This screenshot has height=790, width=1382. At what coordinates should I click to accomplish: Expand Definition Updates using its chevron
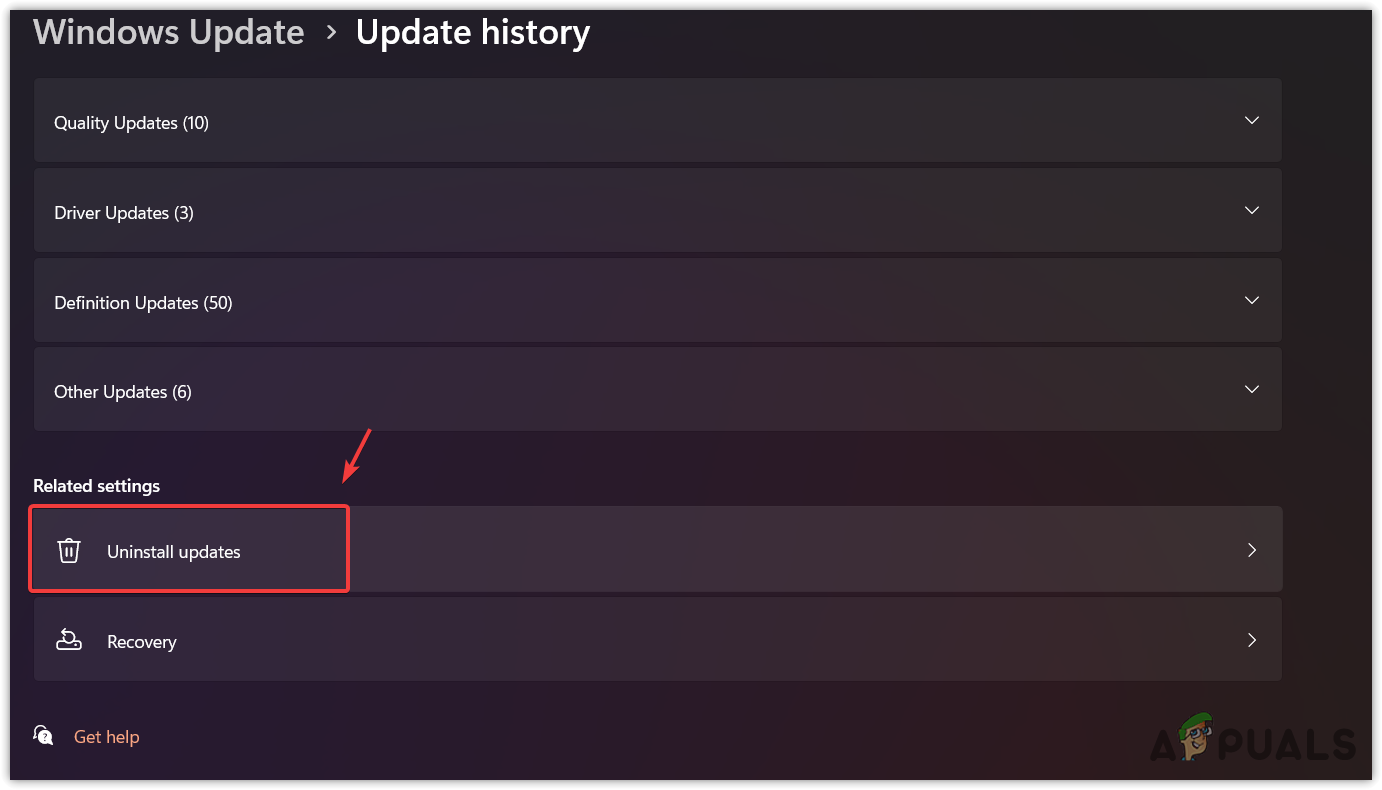pos(1251,300)
